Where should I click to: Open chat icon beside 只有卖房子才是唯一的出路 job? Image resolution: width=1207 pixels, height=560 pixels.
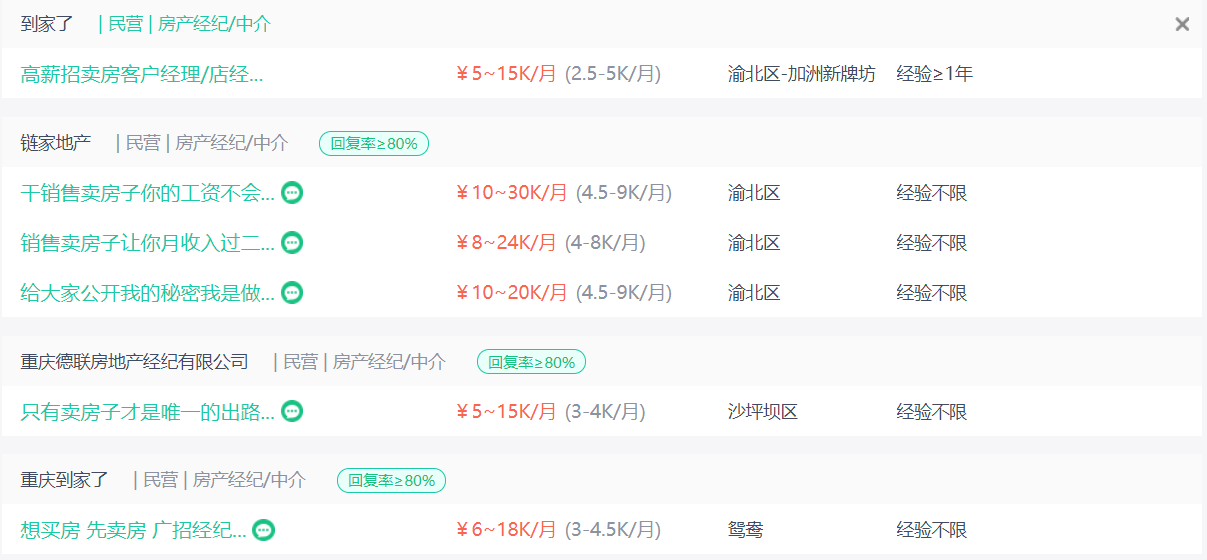pos(292,411)
